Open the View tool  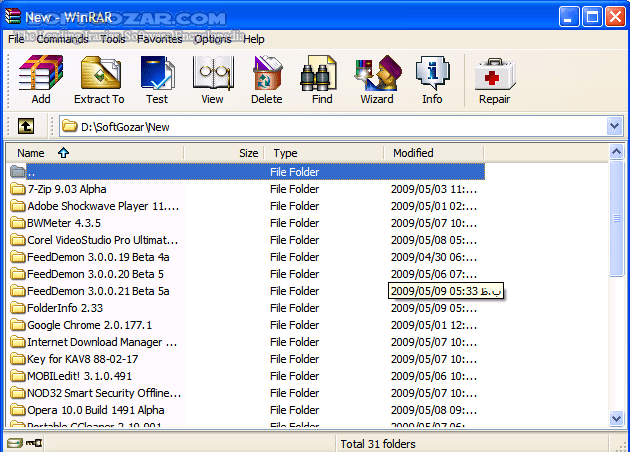pos(213,73)
